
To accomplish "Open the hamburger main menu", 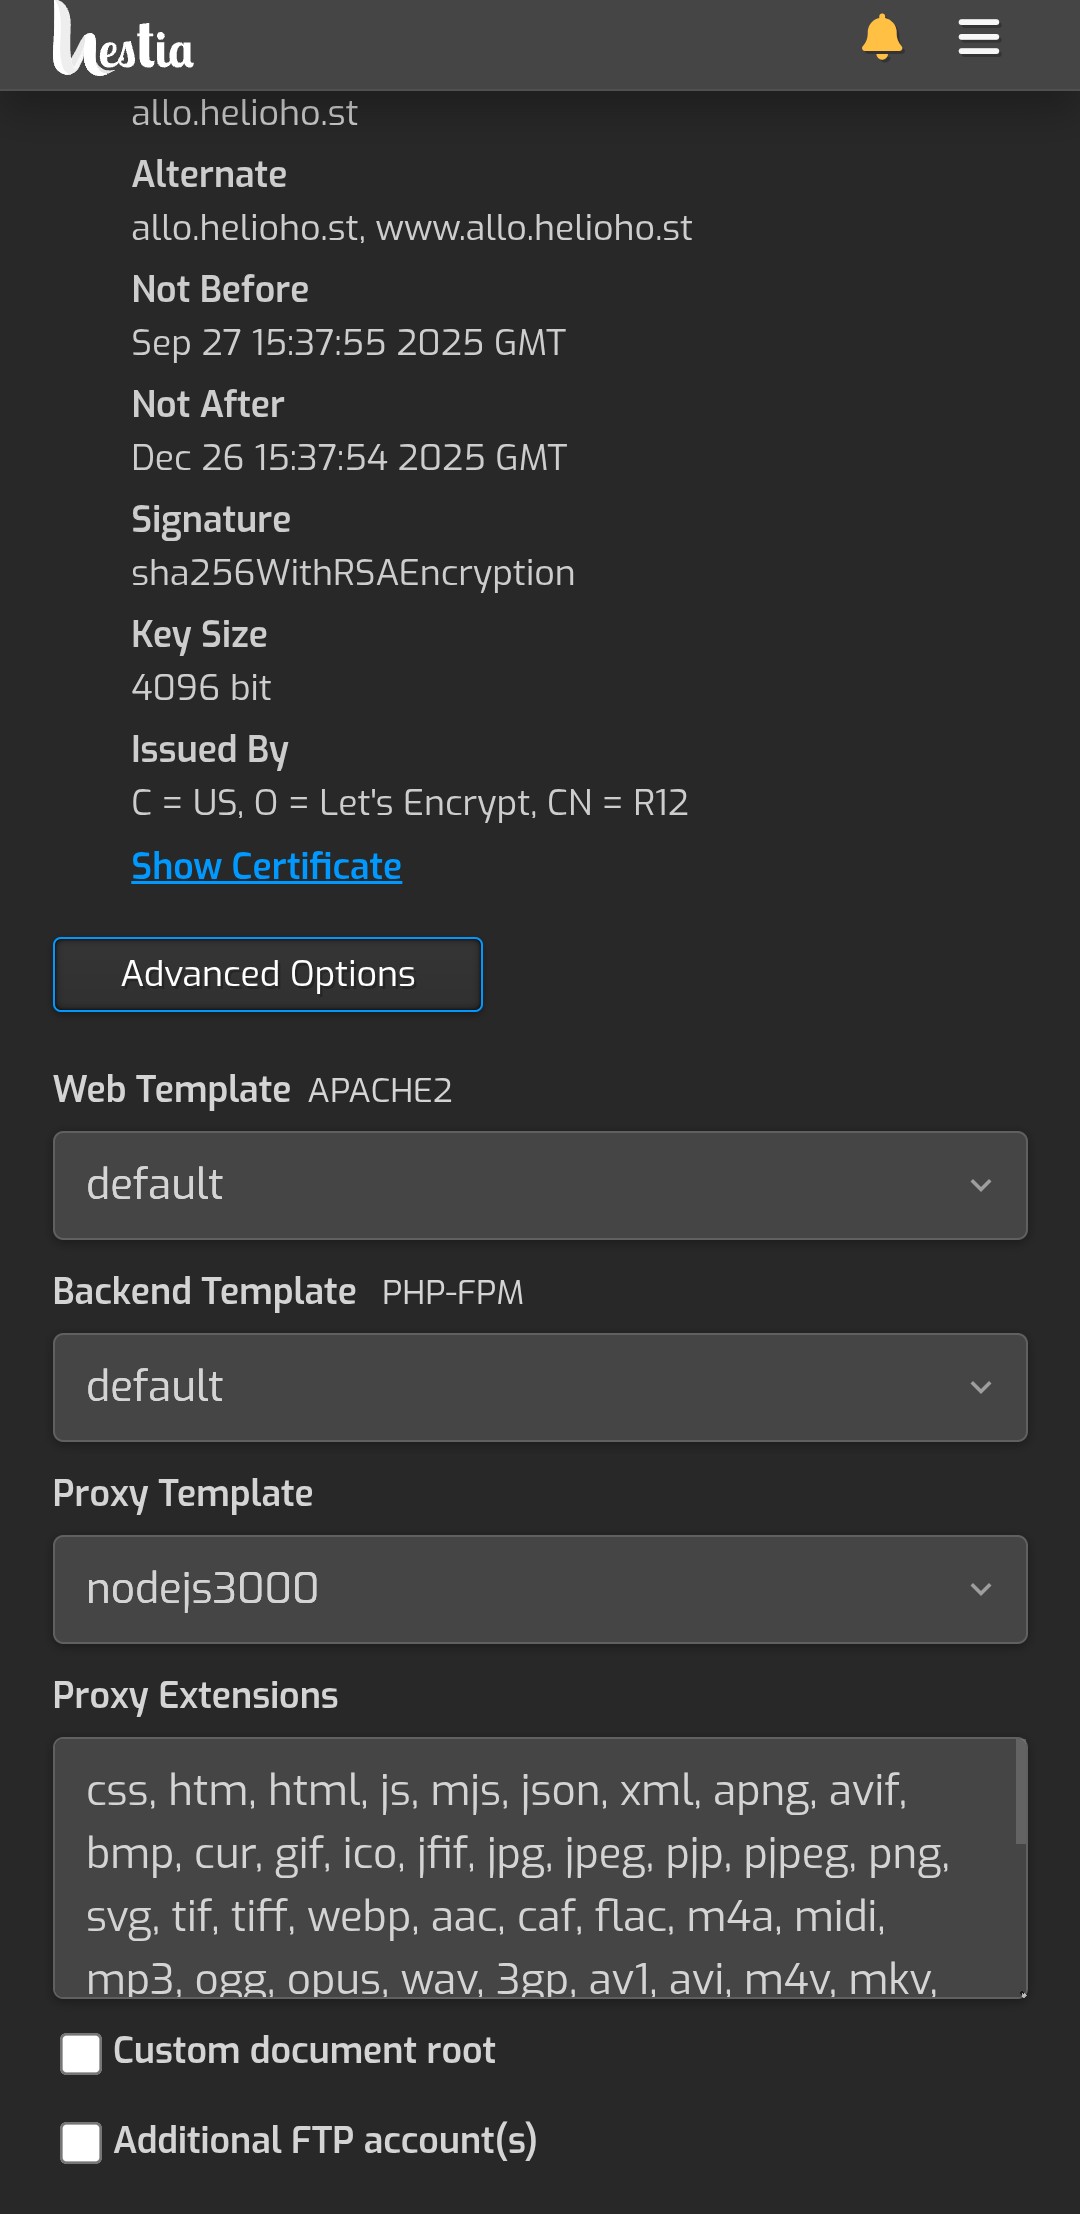I will coord(978,38).
